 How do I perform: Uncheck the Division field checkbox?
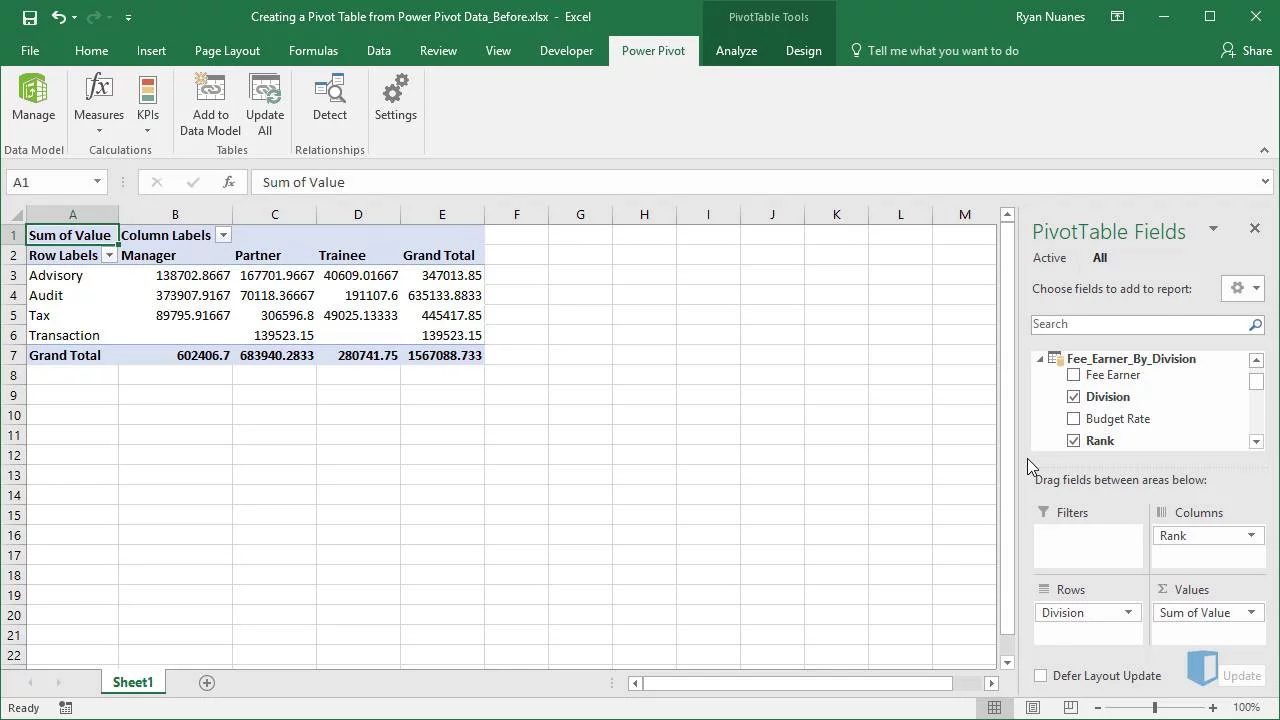1074,397
